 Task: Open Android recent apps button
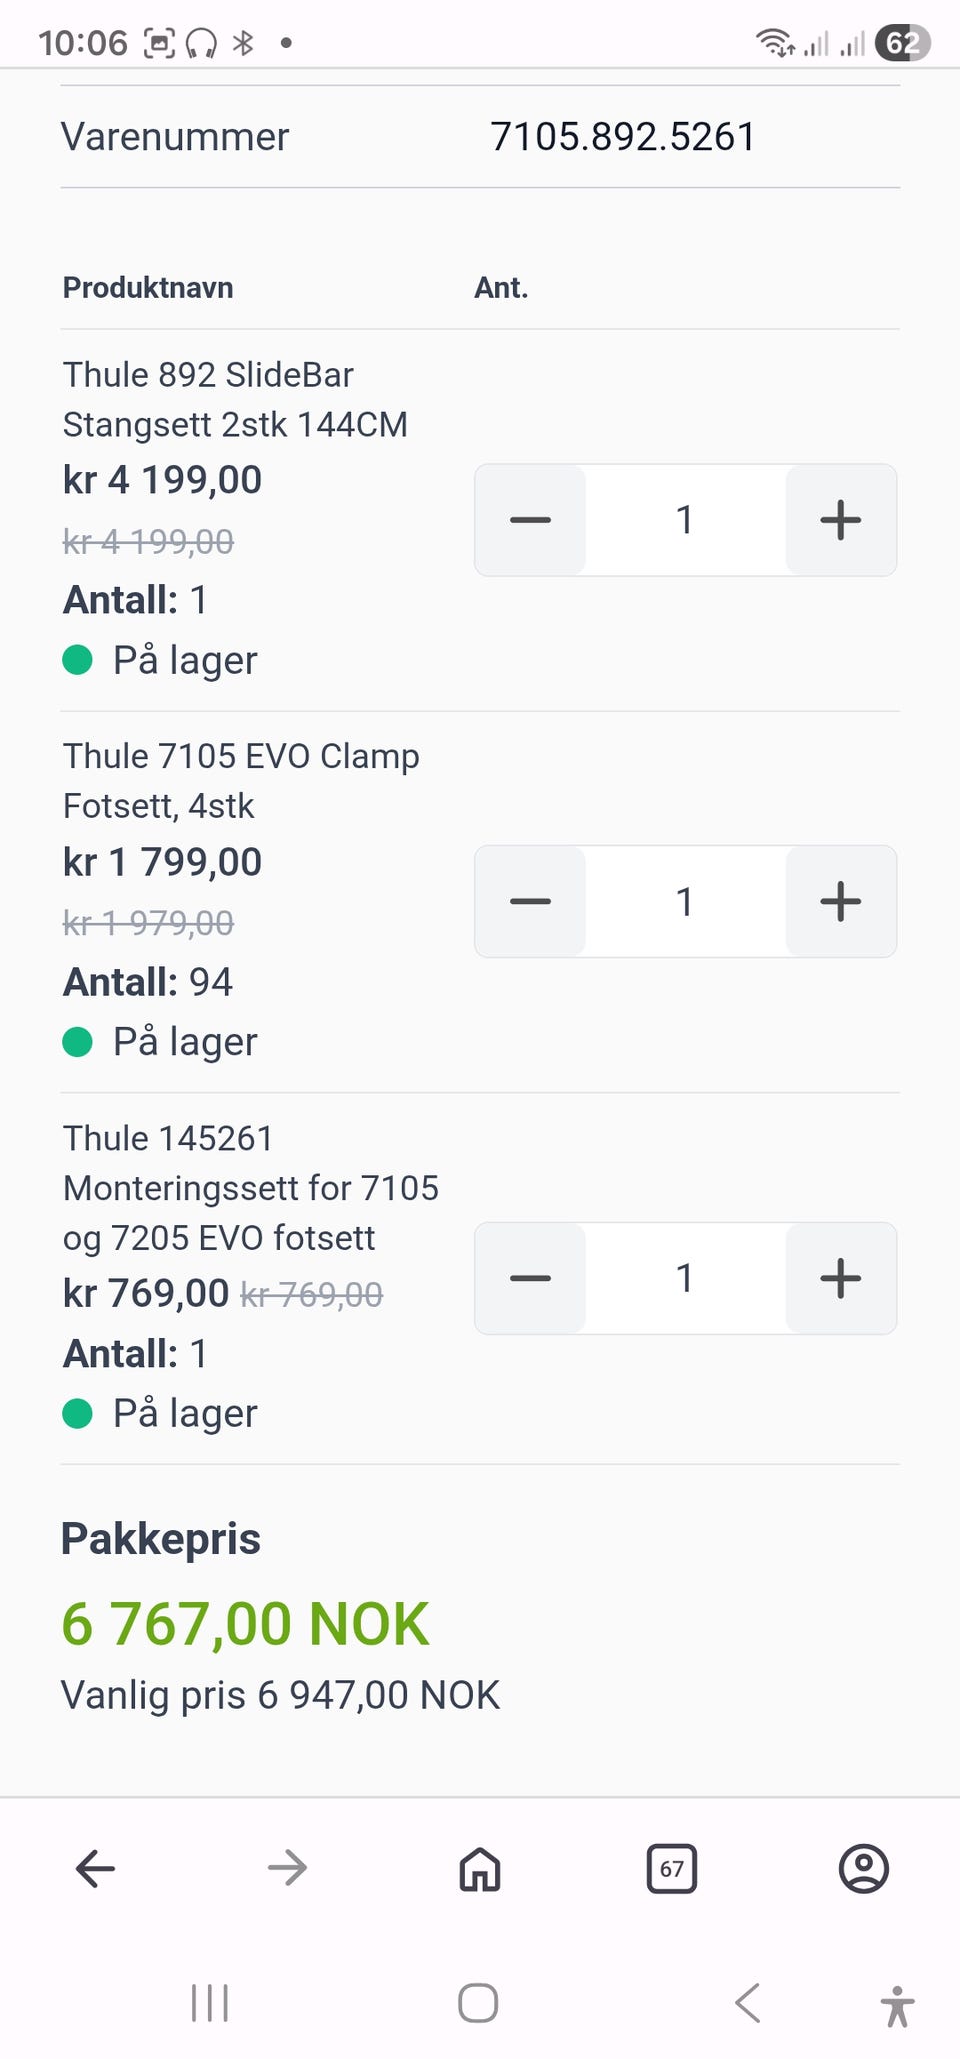tap(210, 2003)
